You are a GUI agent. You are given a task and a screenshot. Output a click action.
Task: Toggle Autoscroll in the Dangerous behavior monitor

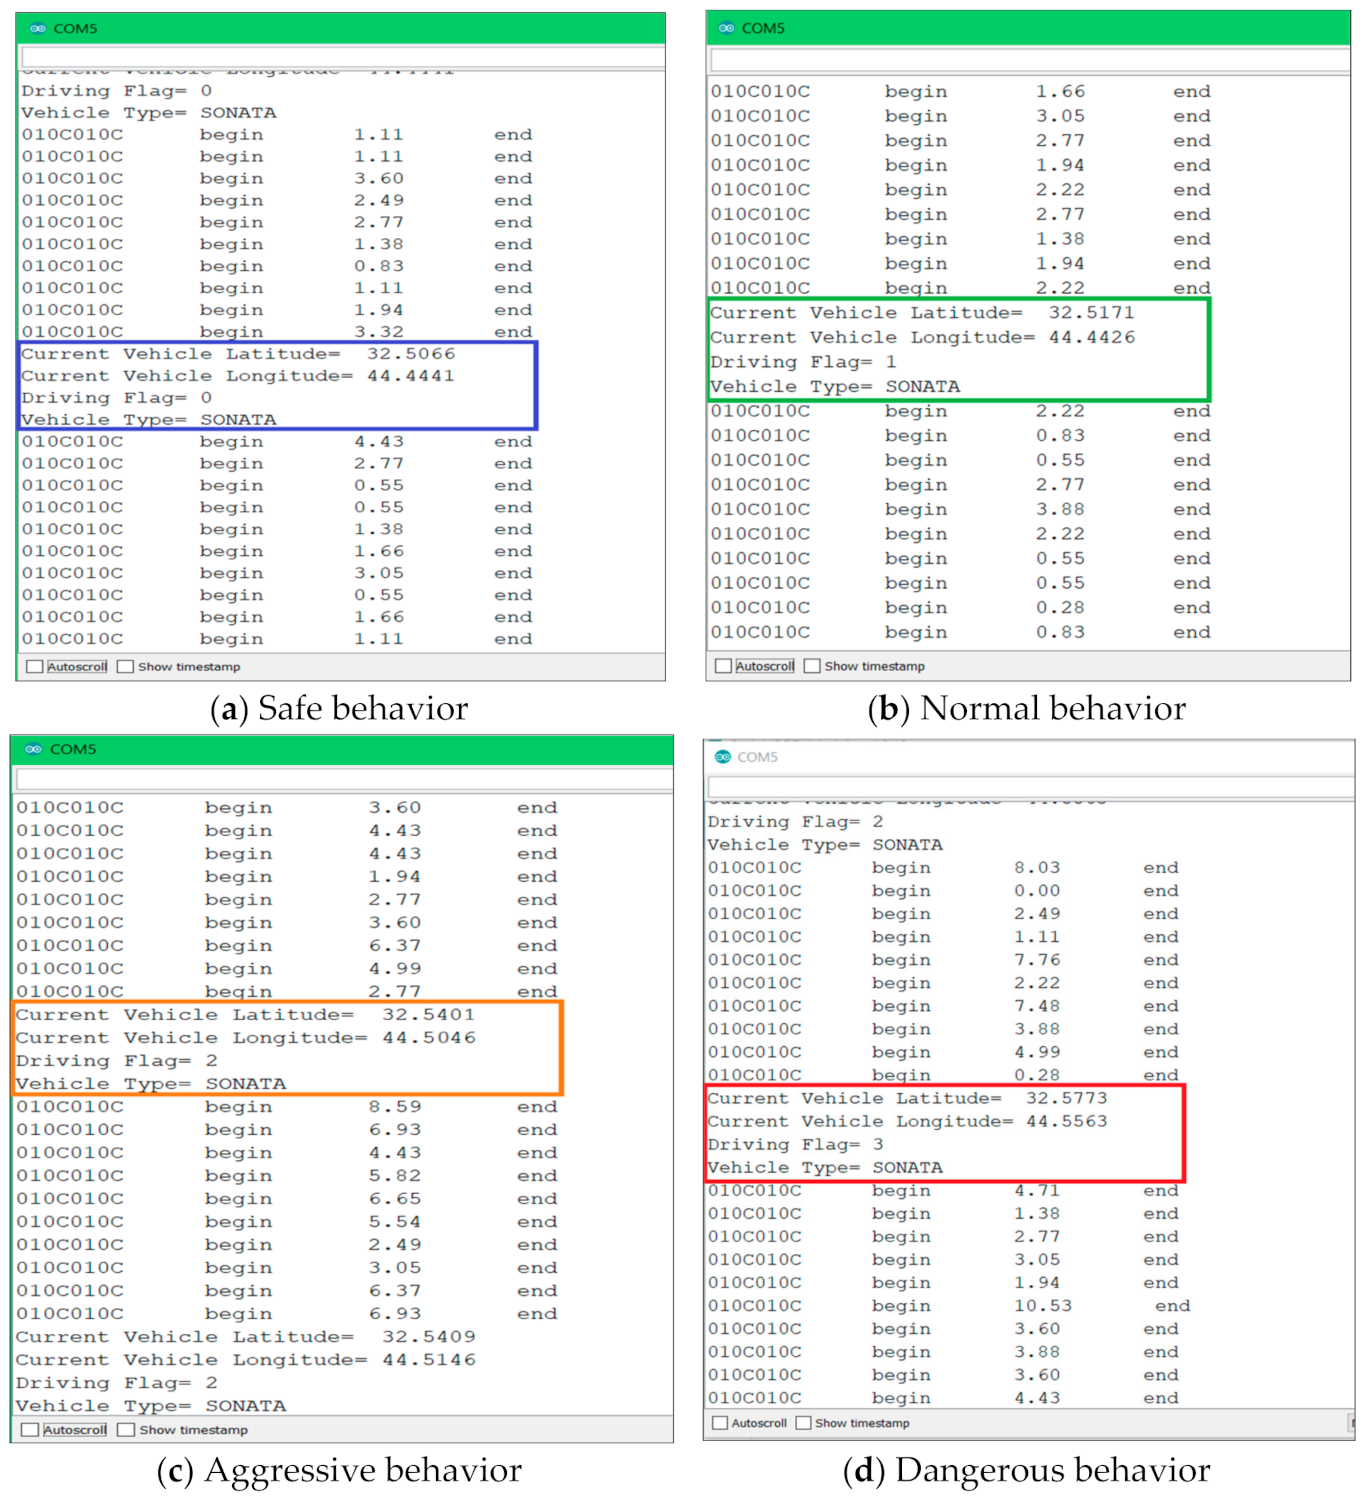tap(719, 1423)
